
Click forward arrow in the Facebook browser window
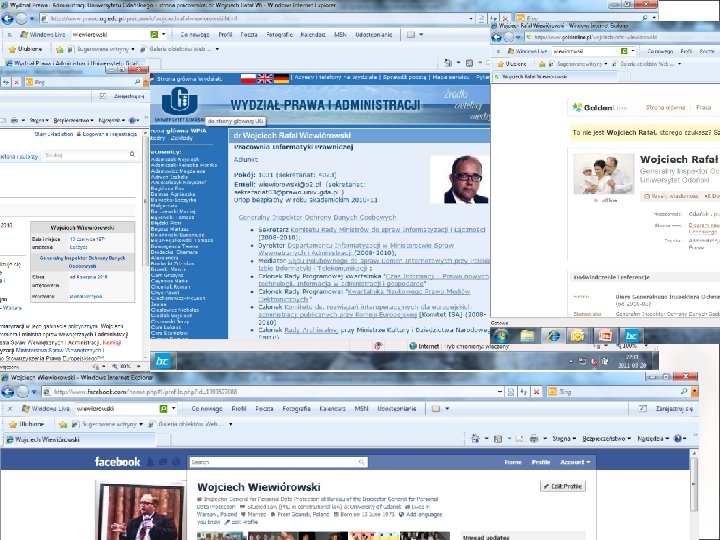click(x=22, y=392)
